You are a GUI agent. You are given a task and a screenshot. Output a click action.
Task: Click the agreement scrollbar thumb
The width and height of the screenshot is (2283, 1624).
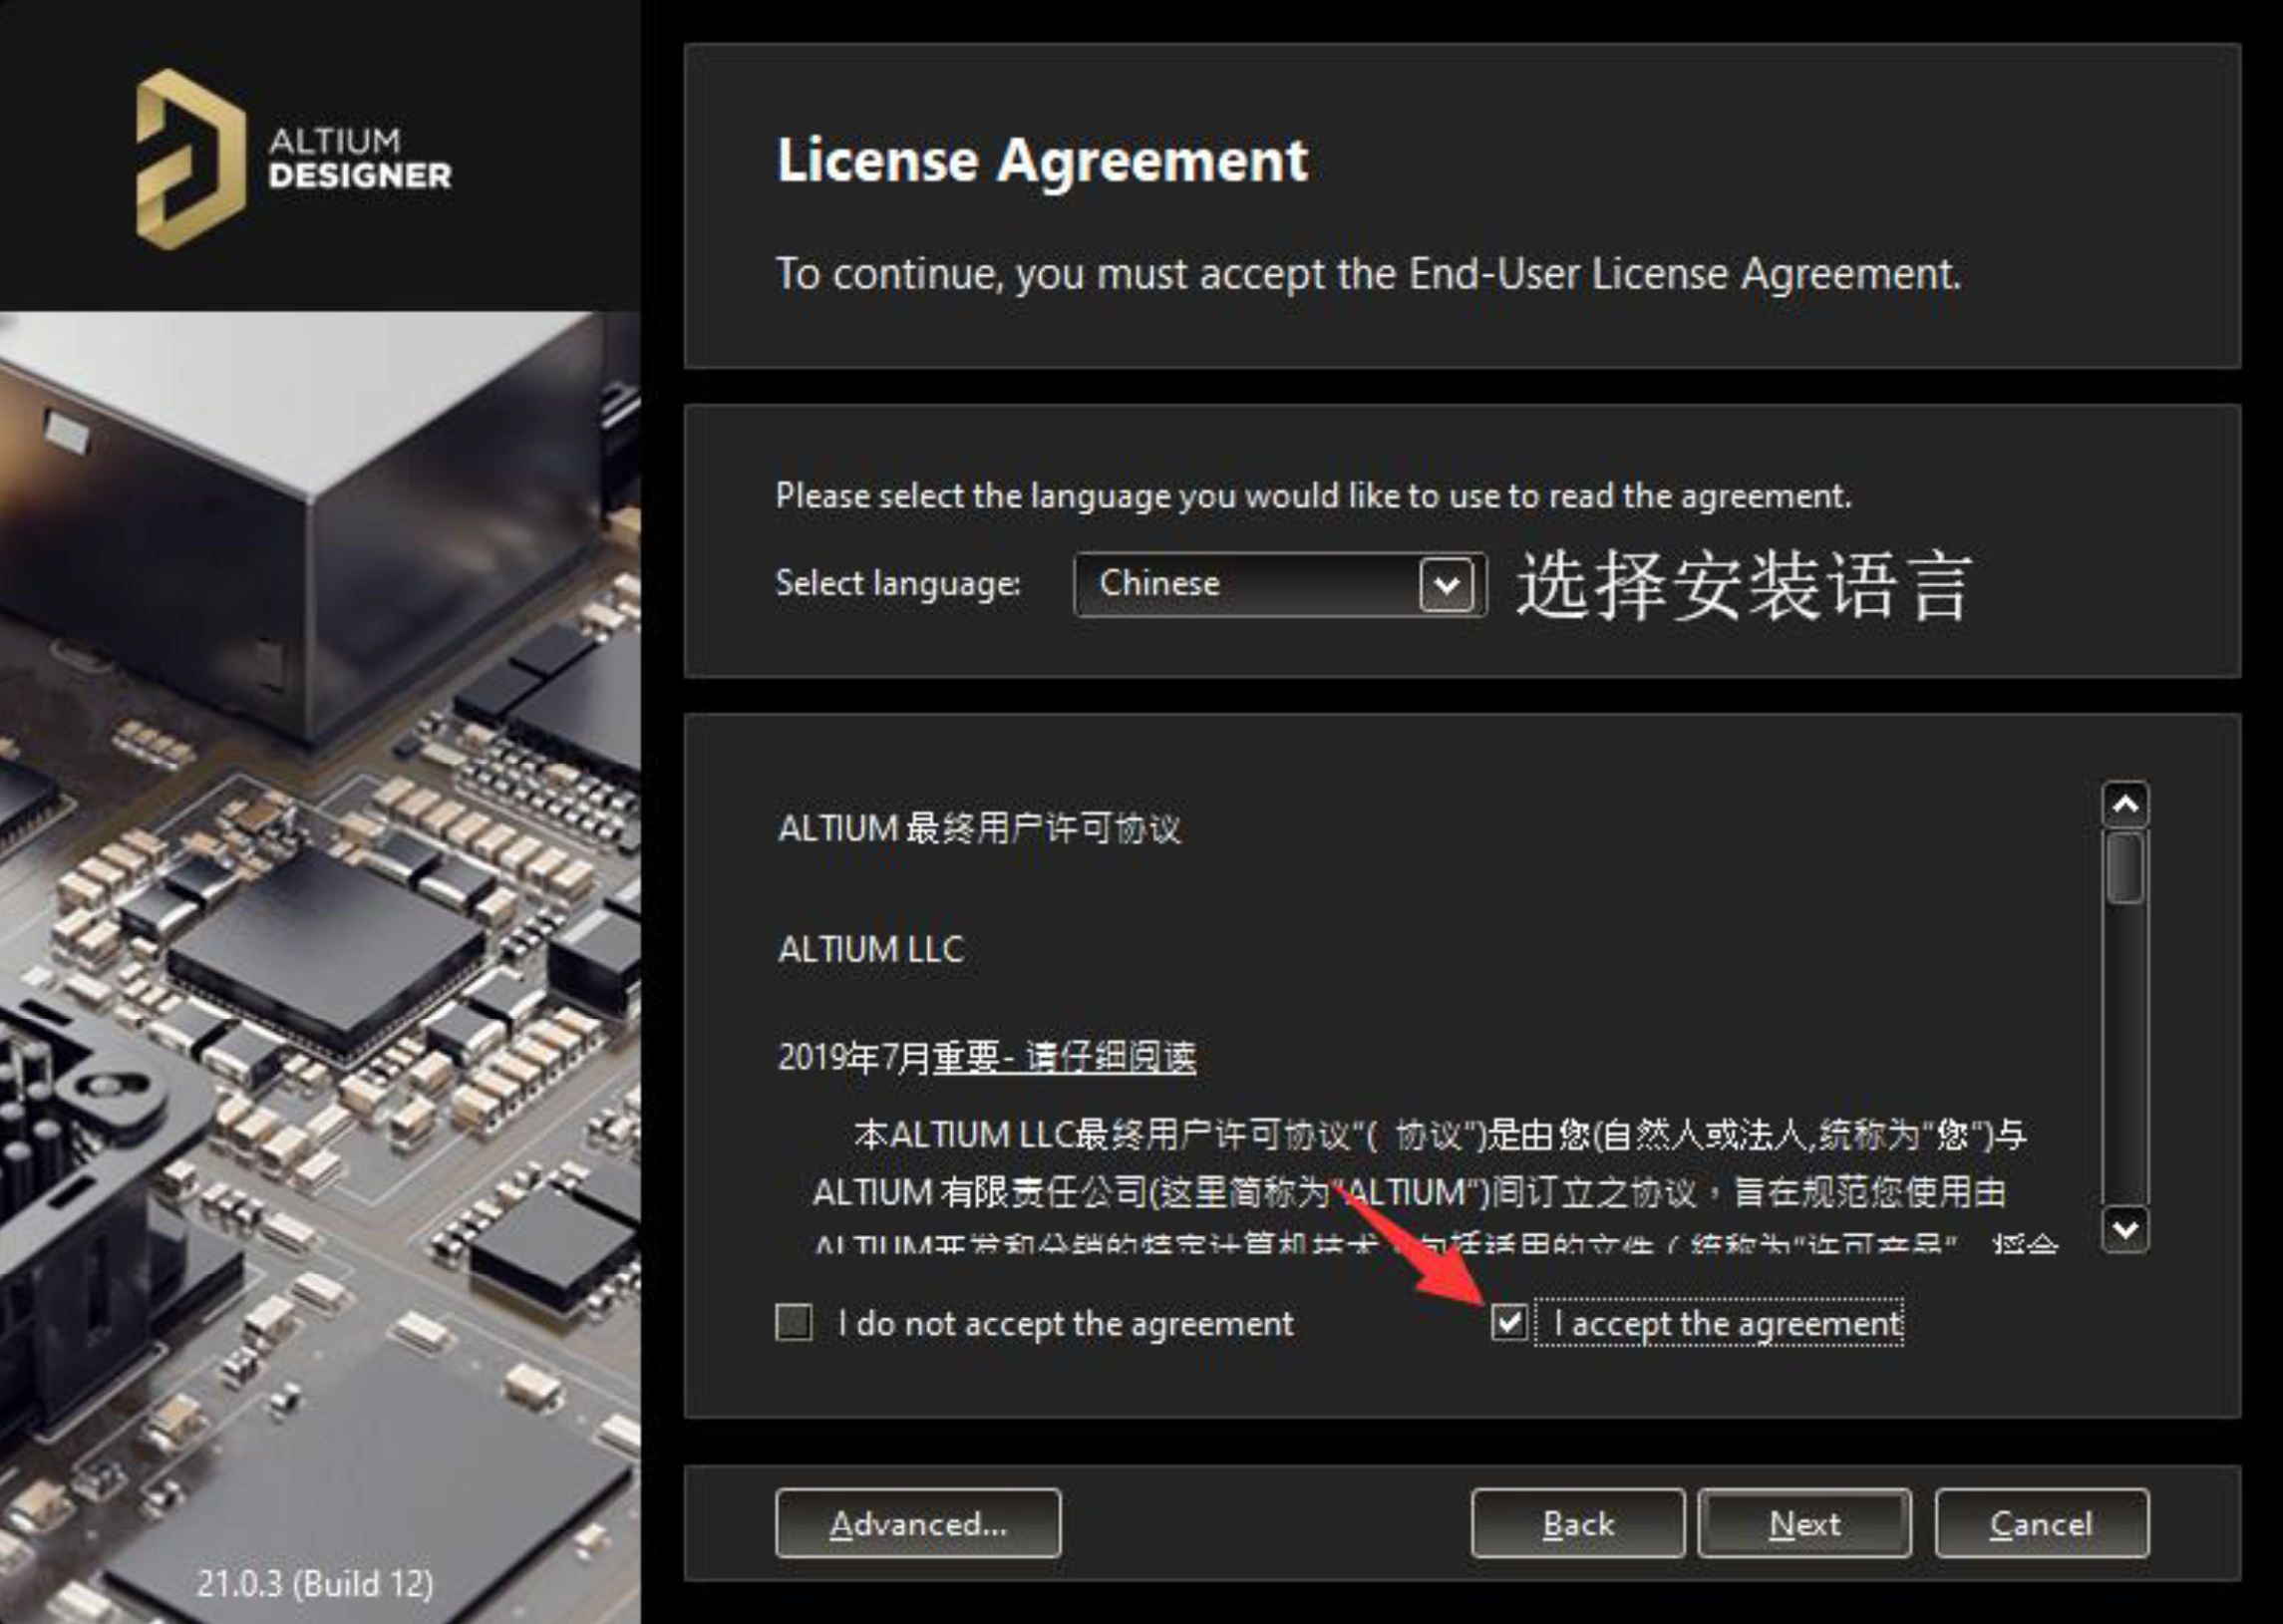coord(2126,867)
